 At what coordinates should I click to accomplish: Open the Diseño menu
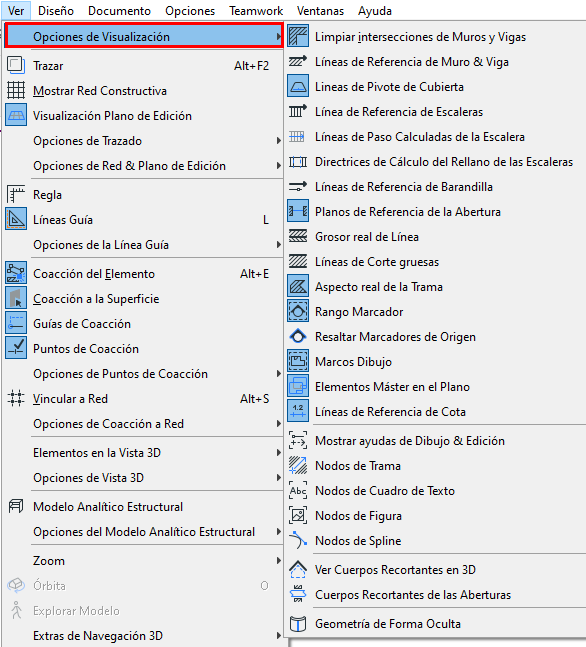point(56,10)
